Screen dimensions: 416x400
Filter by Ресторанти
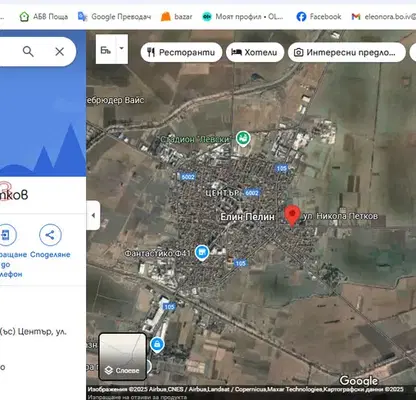(x=181, y=52)
